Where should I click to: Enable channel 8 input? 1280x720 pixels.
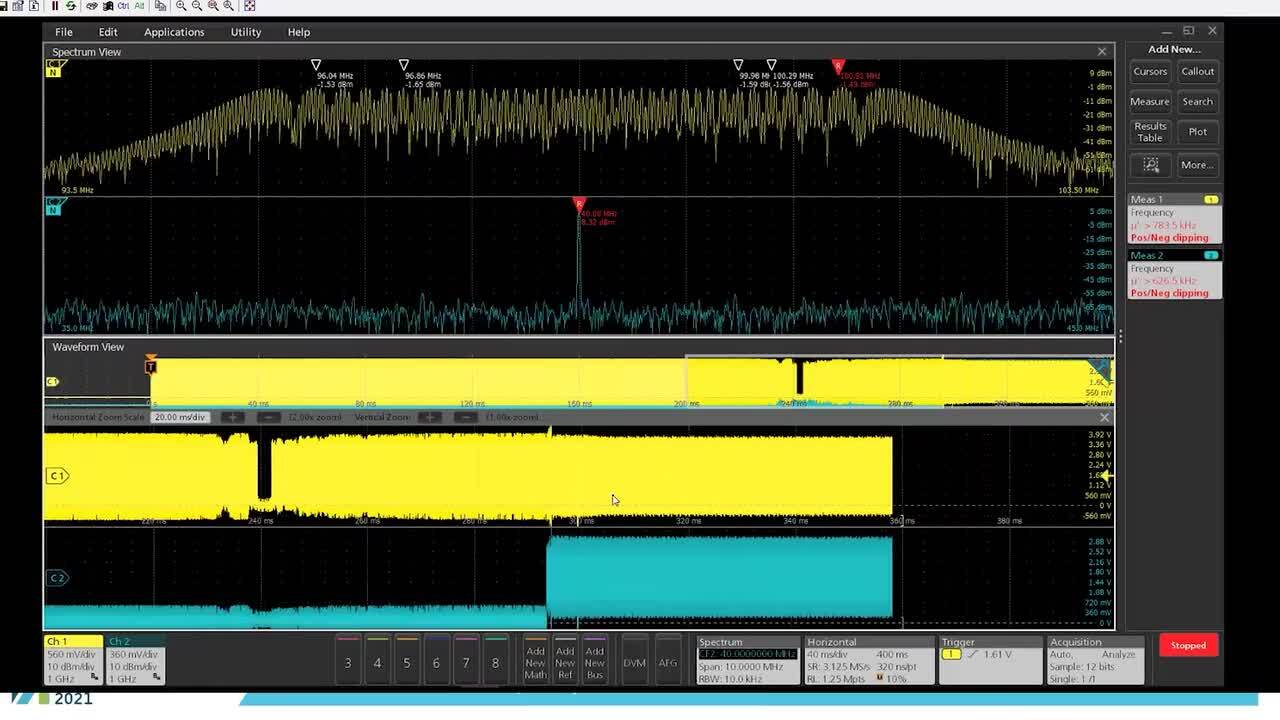[x=495, y=661]
